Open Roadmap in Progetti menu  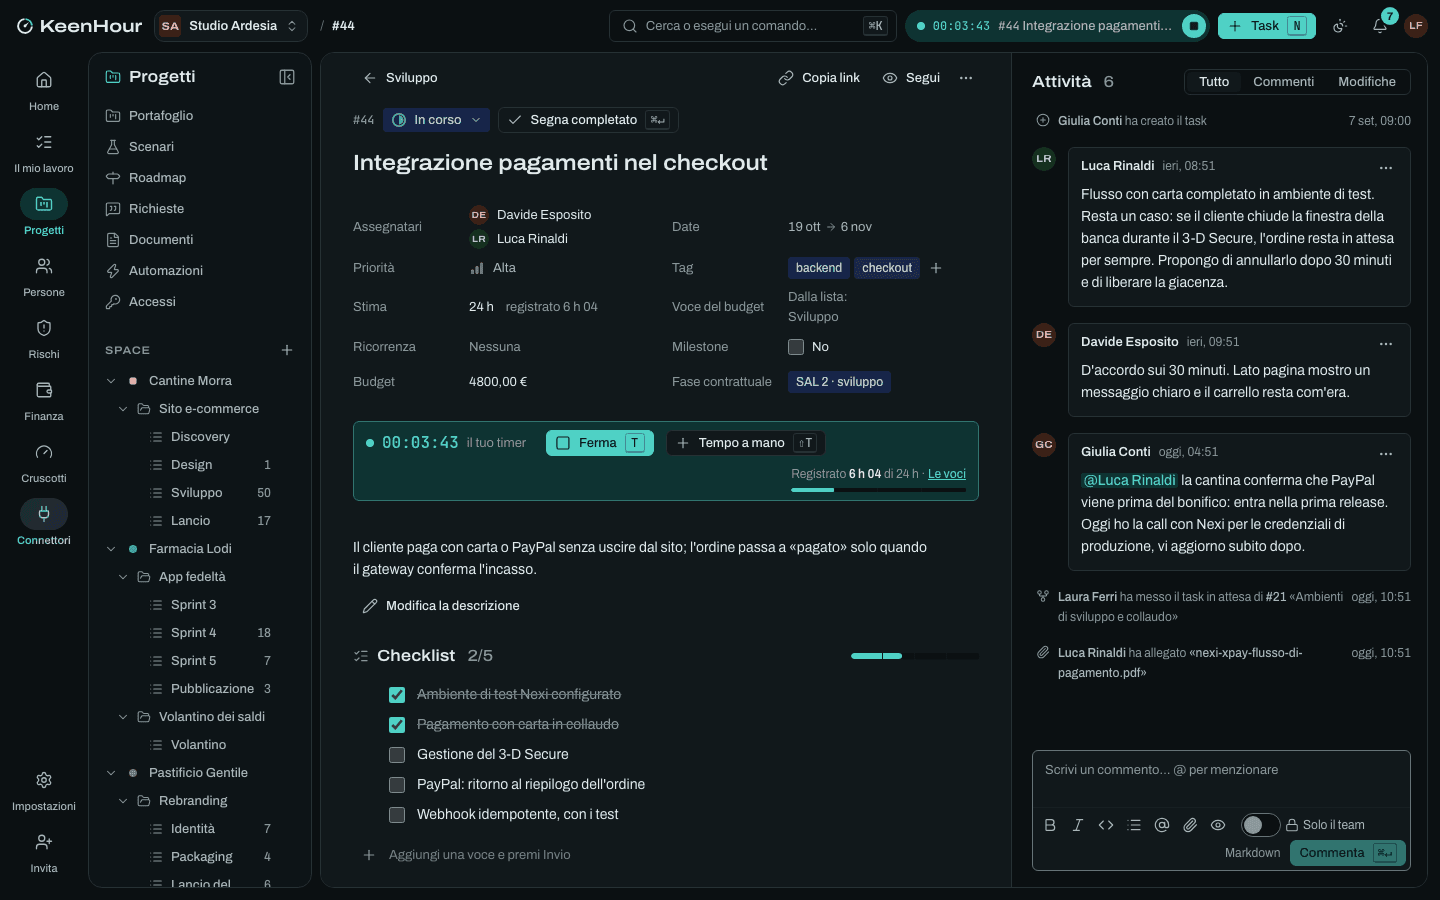click(199, 178)
